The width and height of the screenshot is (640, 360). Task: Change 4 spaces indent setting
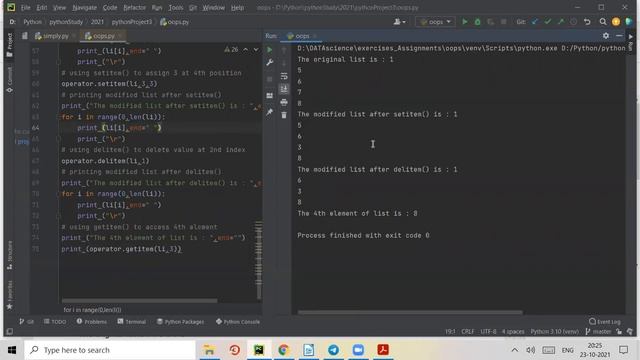513,331
